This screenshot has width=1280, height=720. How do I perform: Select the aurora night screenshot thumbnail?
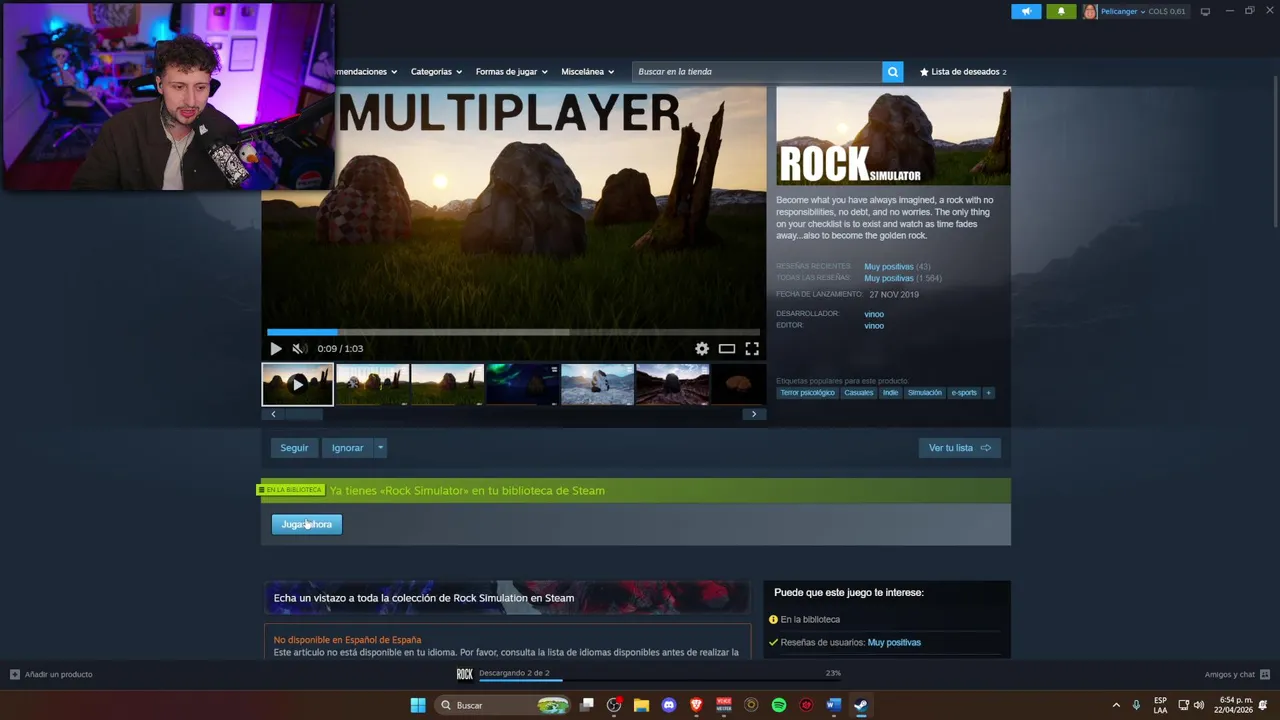[522, 384]
